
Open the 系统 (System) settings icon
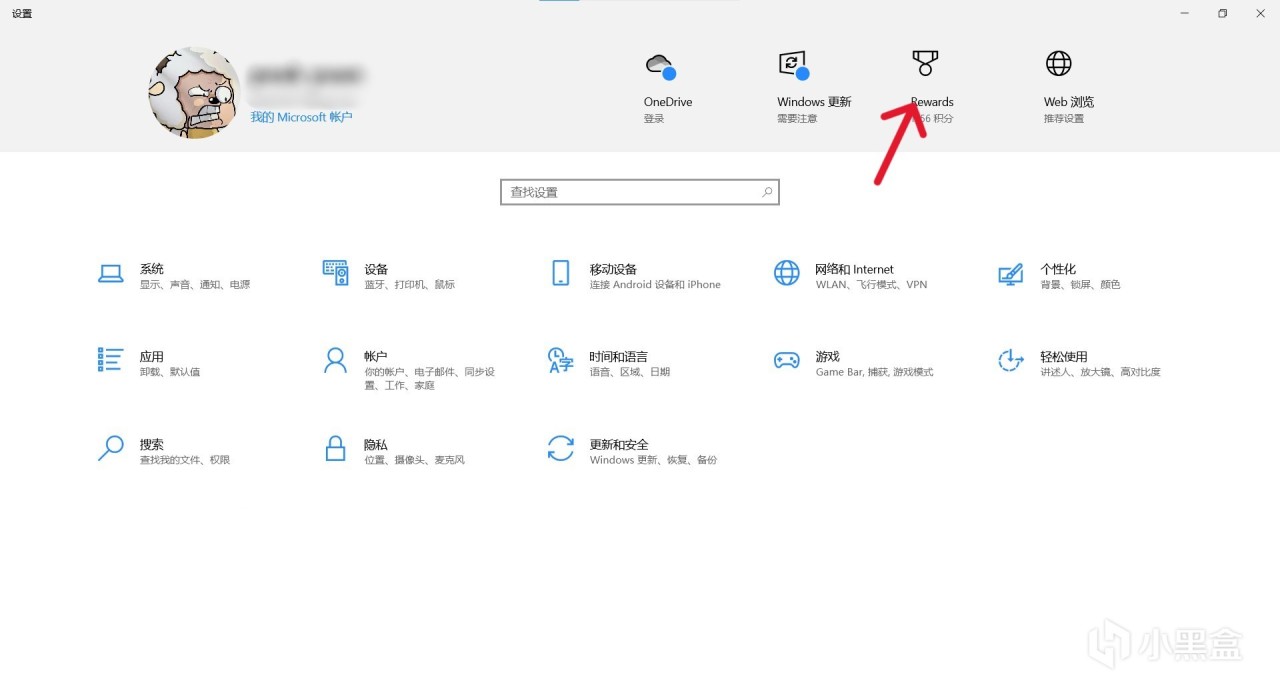click(110, 273)
